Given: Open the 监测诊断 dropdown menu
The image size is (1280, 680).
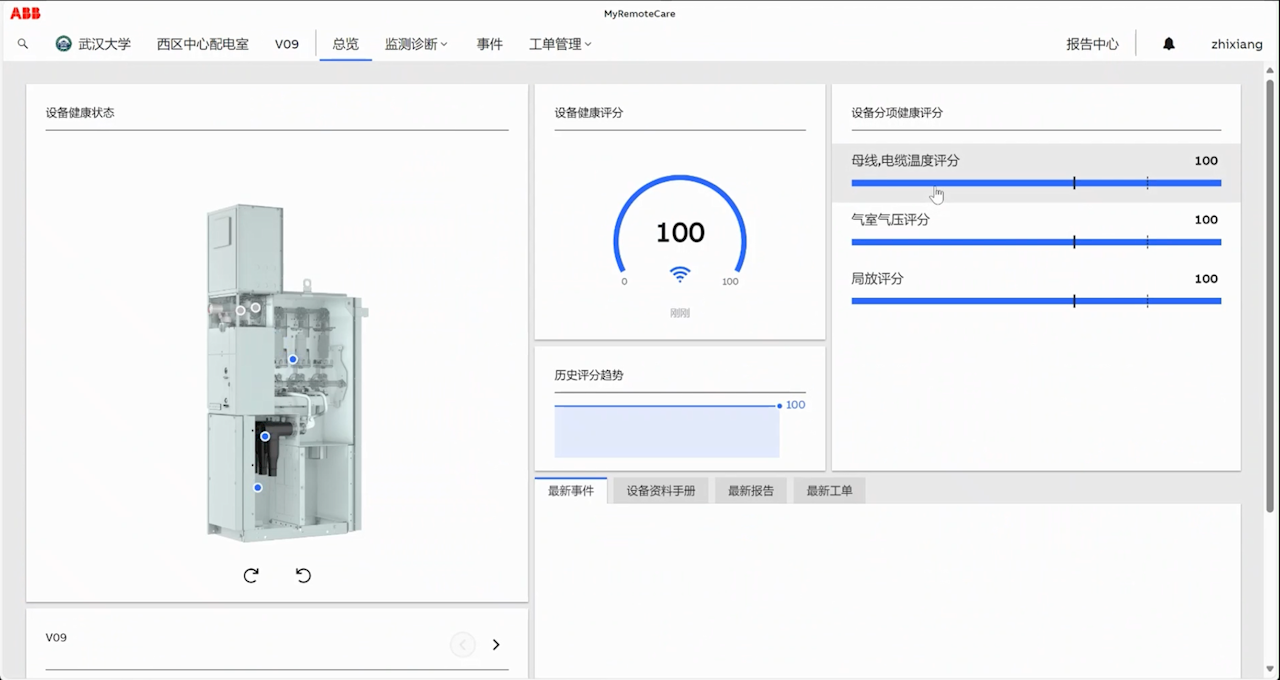Looking at the screenshot, I should click(416, 44).
